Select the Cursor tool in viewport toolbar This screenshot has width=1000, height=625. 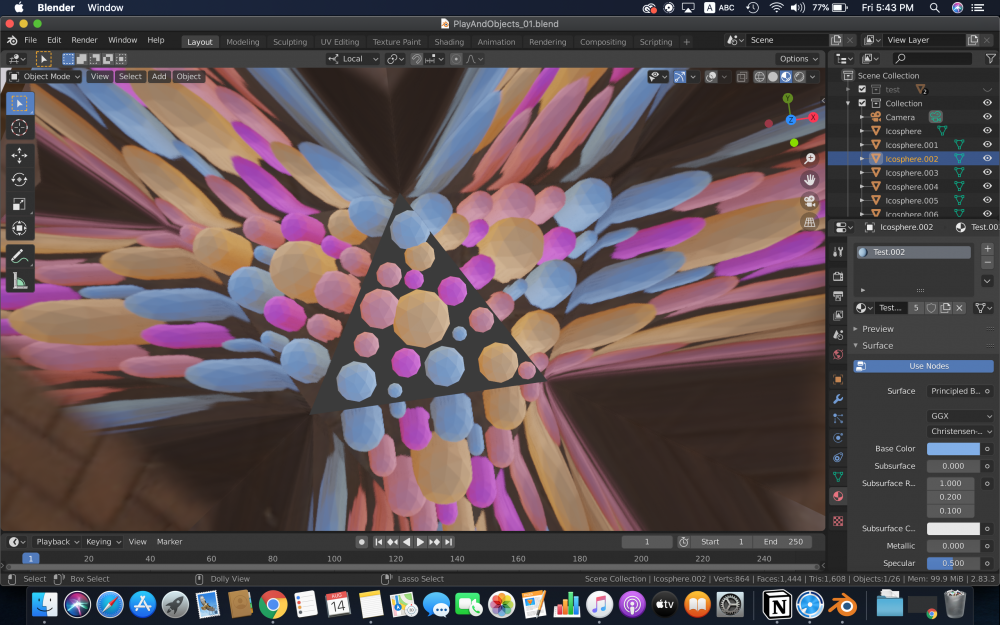click(x=20, y=128)
